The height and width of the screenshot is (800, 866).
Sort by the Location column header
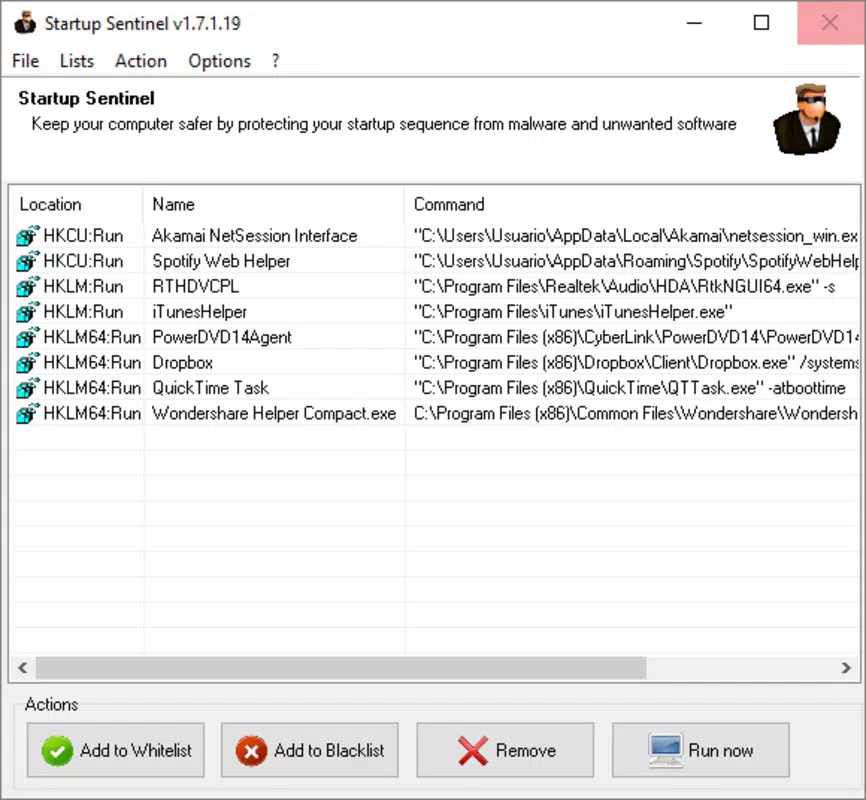pos(76,204)
